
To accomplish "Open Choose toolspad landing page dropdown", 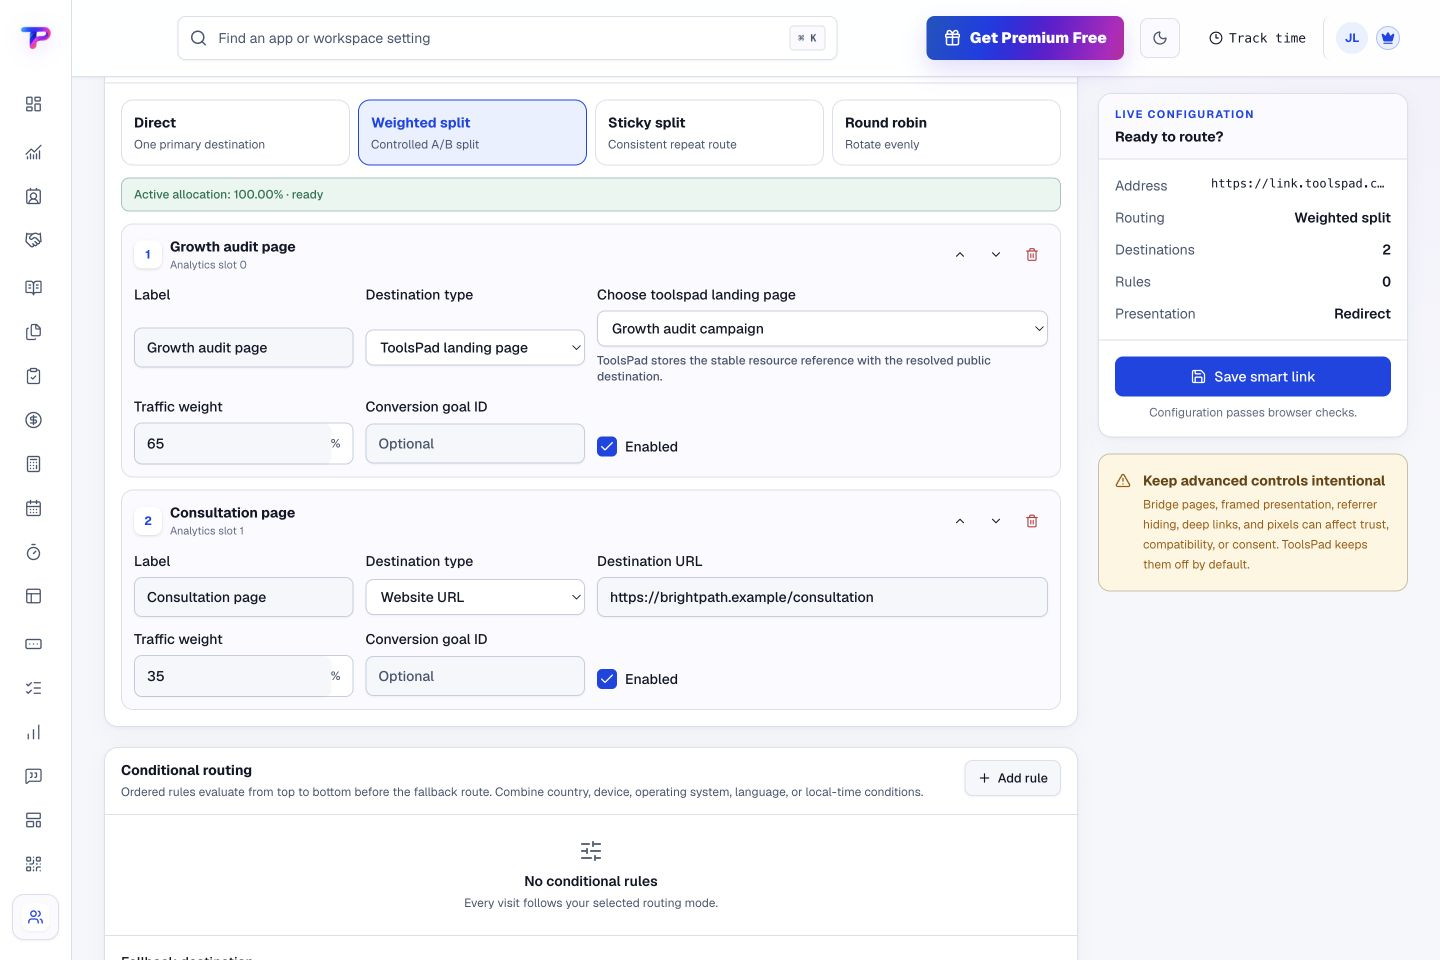I will pos(822,328).
